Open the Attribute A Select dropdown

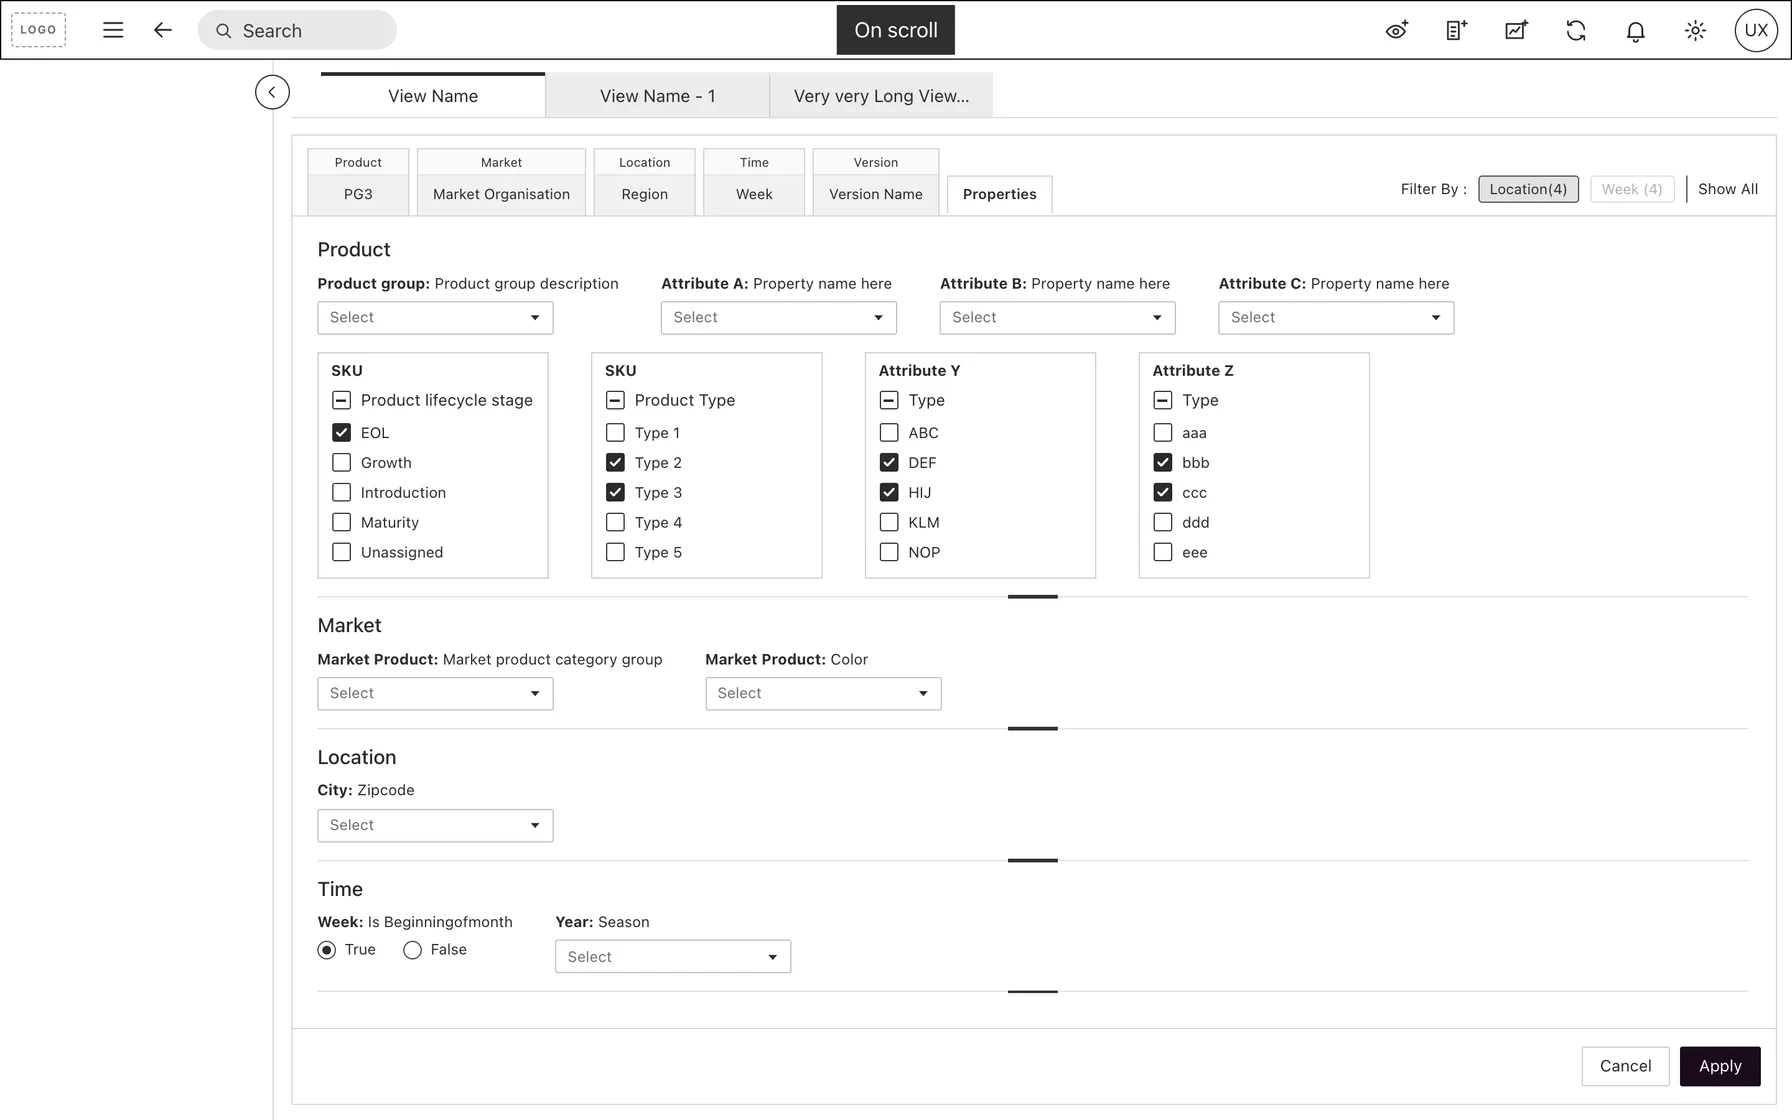pyautogui.click(x=778, y=318)
